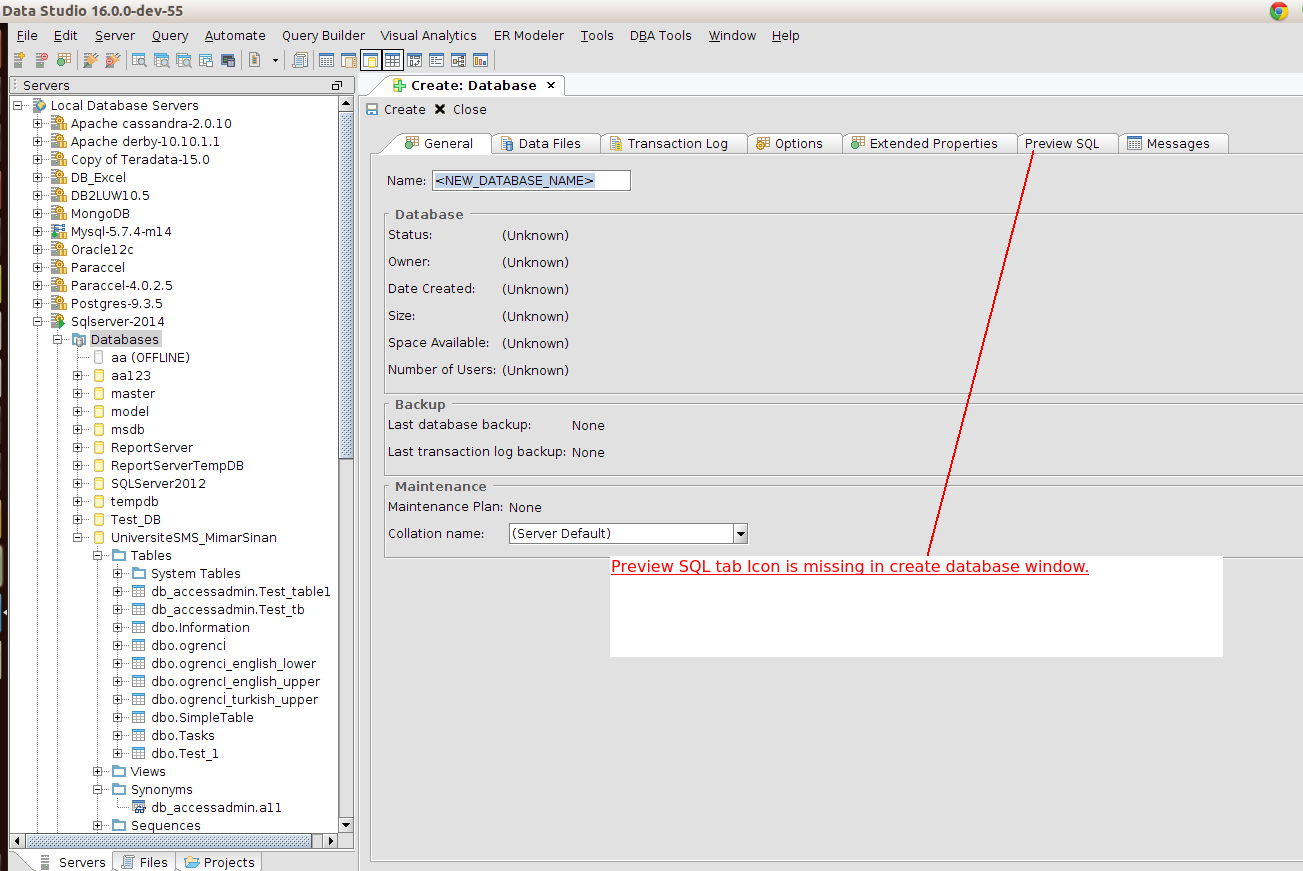Click the Mysql-5.7.4-m14 connected server icon
Screen dimensions: 1303x871
click(60, 231)
